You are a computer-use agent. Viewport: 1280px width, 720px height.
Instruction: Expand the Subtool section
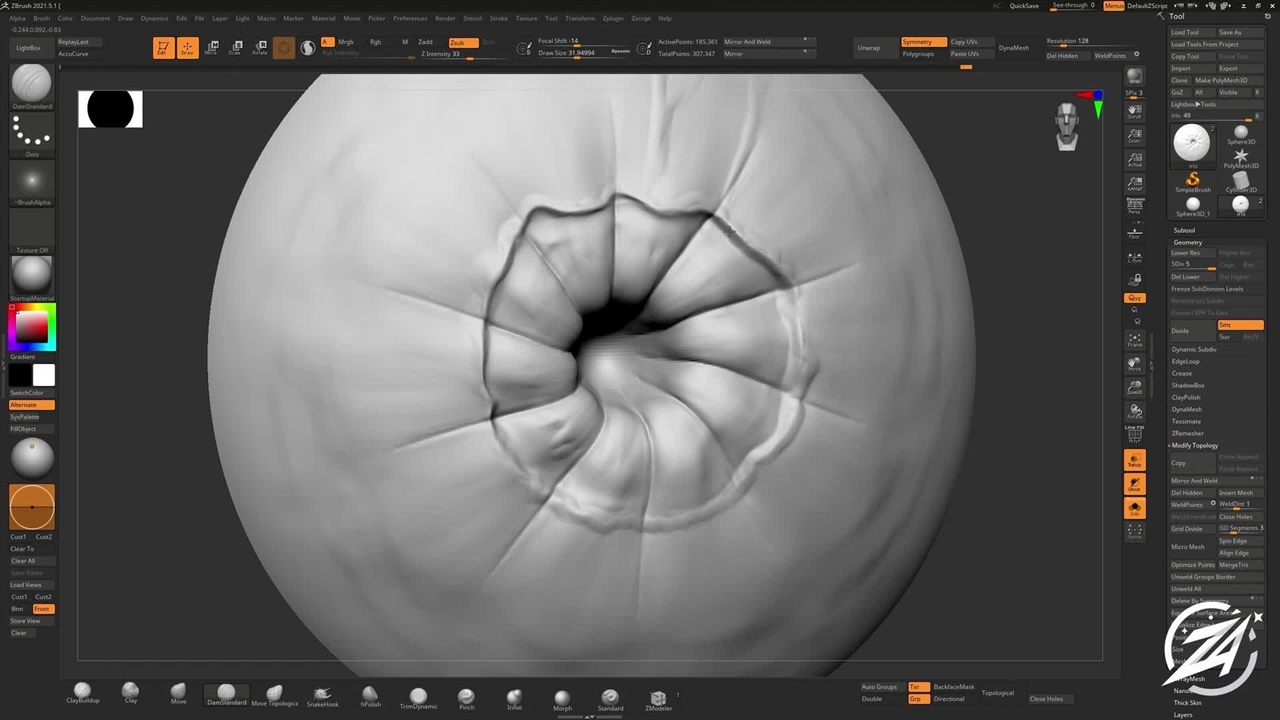click(x=1184, y=230)
